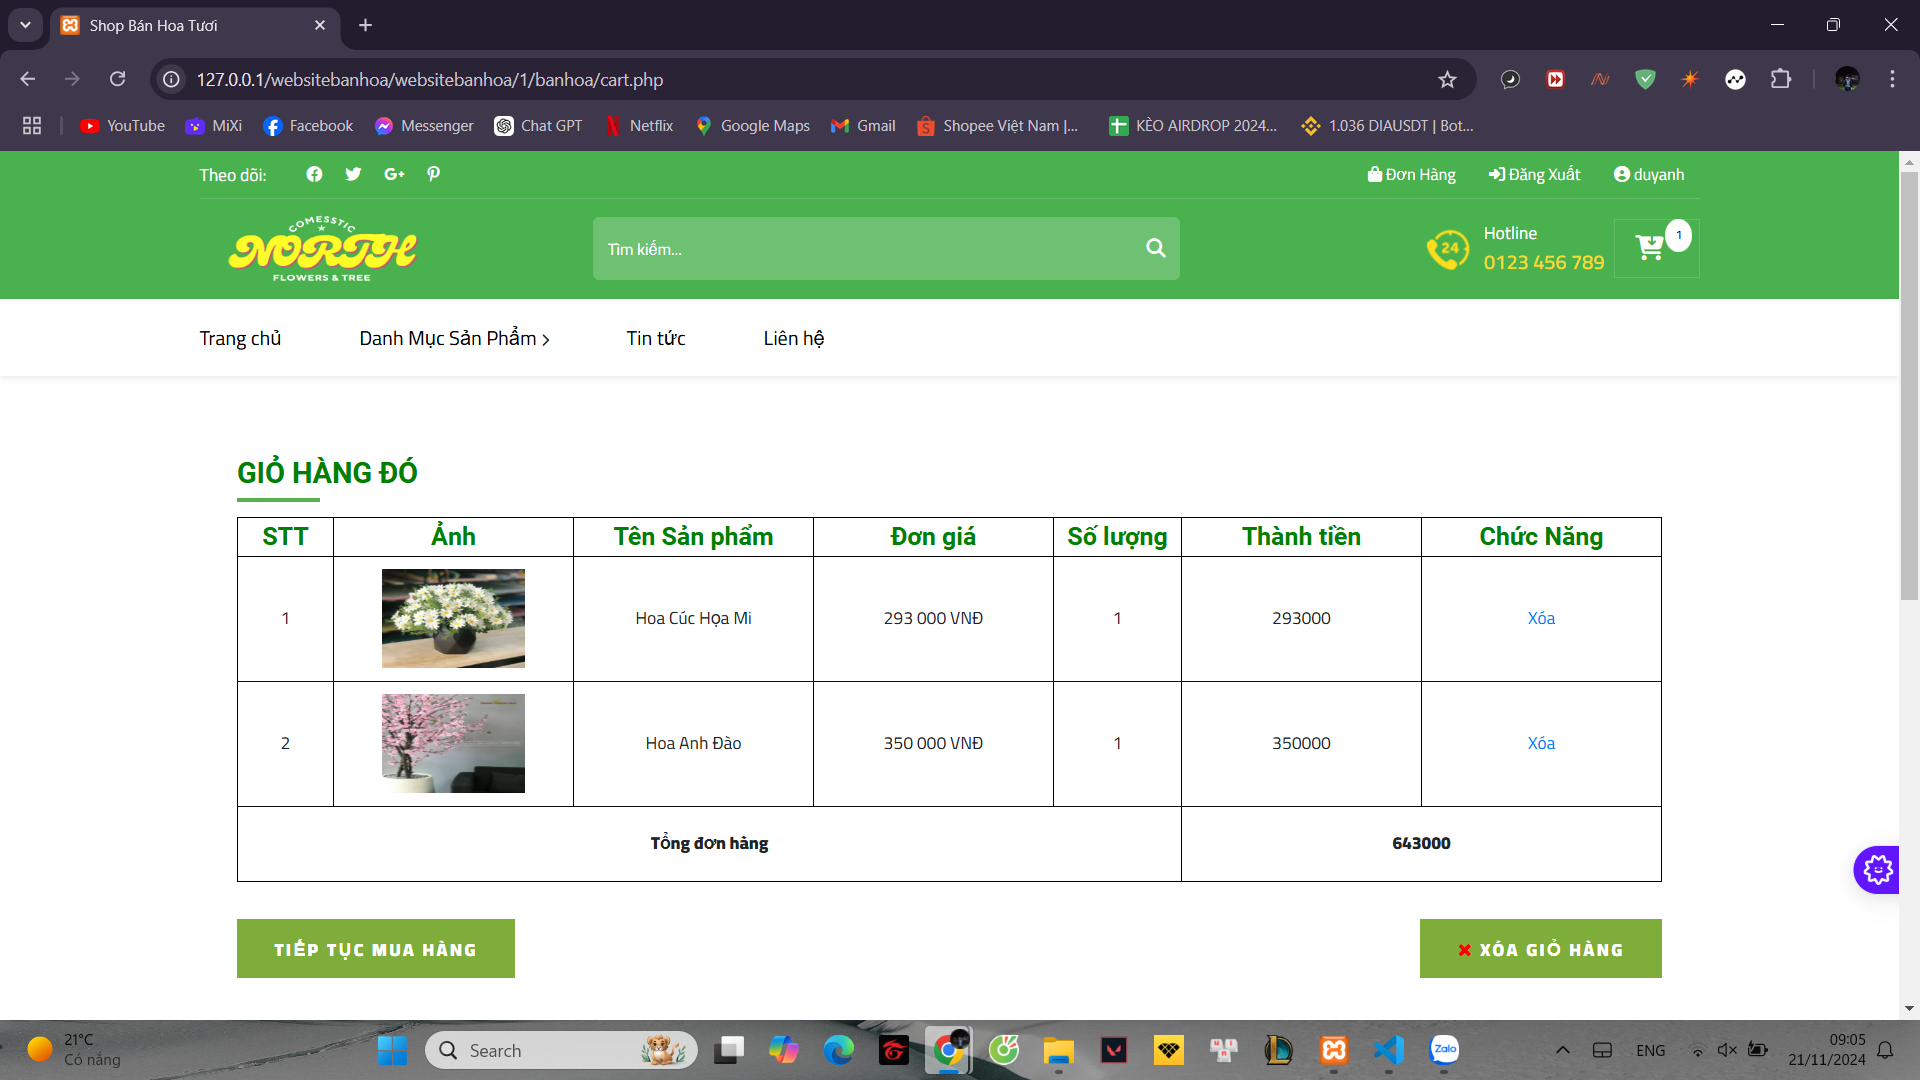The width and height of the screenshot is (1920, 1080).
Task: Click the Facebook social media icon
Action: click(x=313, y=173)
